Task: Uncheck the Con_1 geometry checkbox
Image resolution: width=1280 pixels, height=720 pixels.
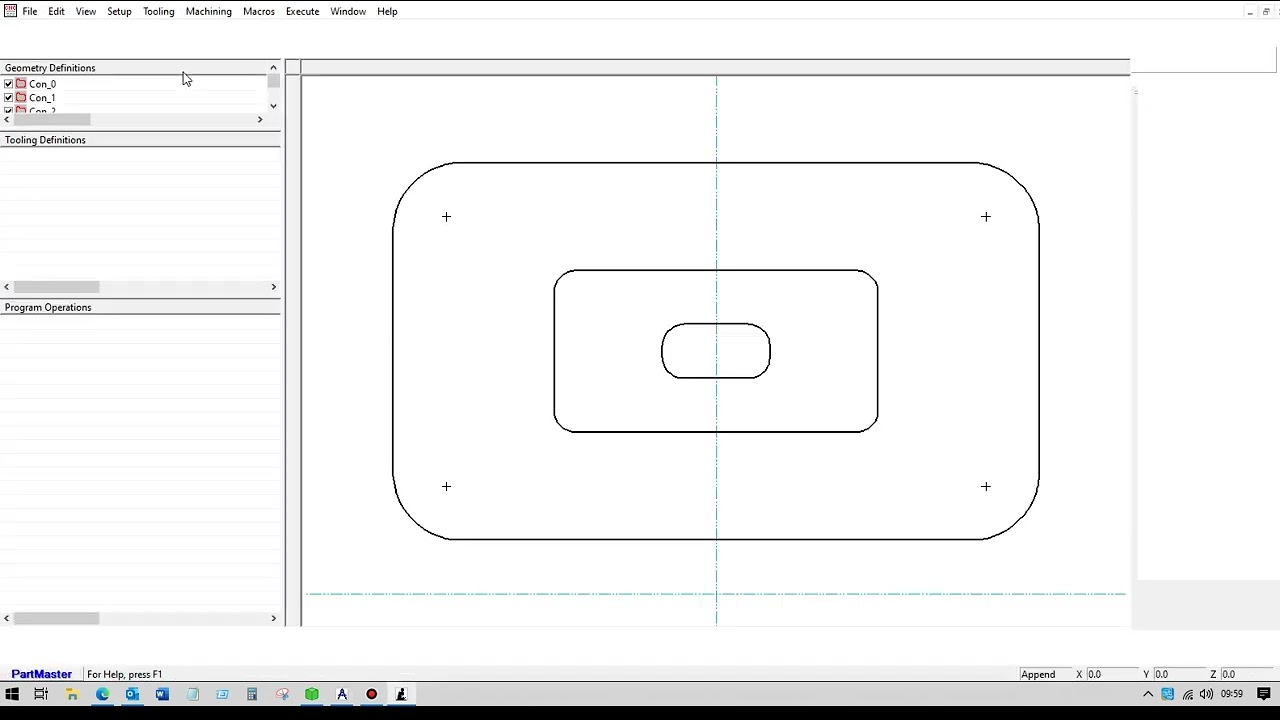Action: click(9, 98)
